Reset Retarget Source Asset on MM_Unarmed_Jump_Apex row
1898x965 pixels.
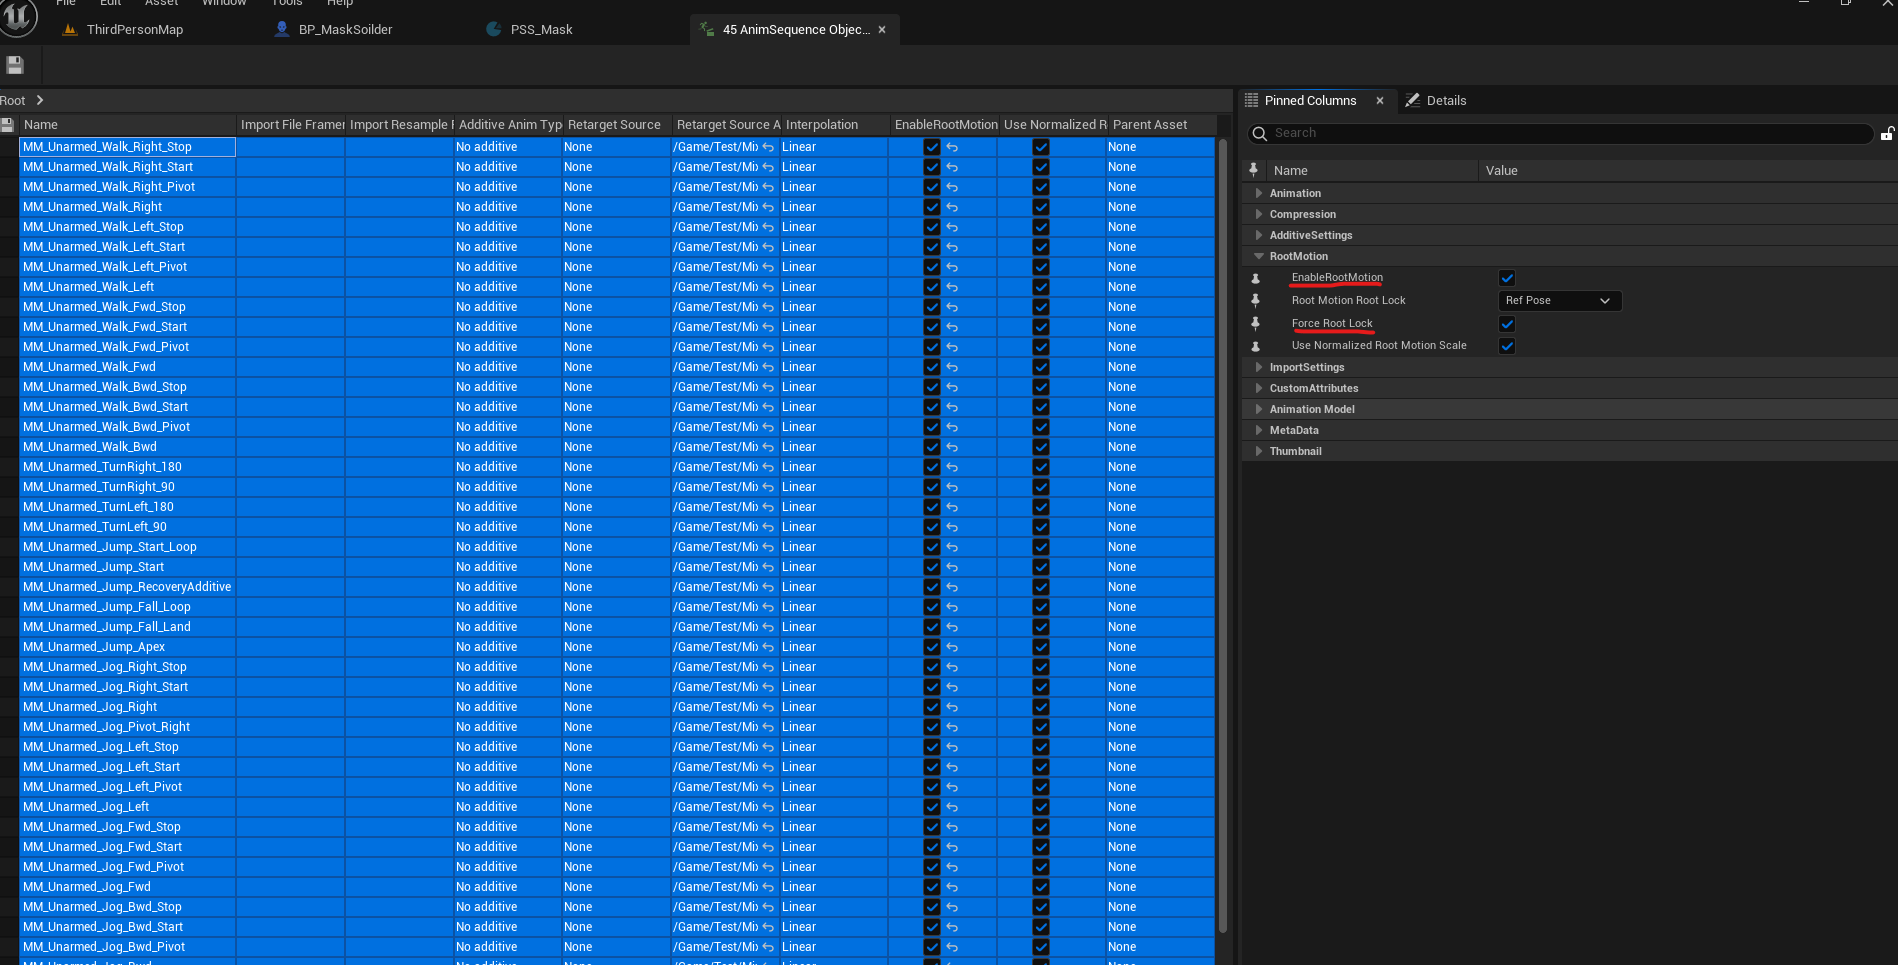coord(768,647)
